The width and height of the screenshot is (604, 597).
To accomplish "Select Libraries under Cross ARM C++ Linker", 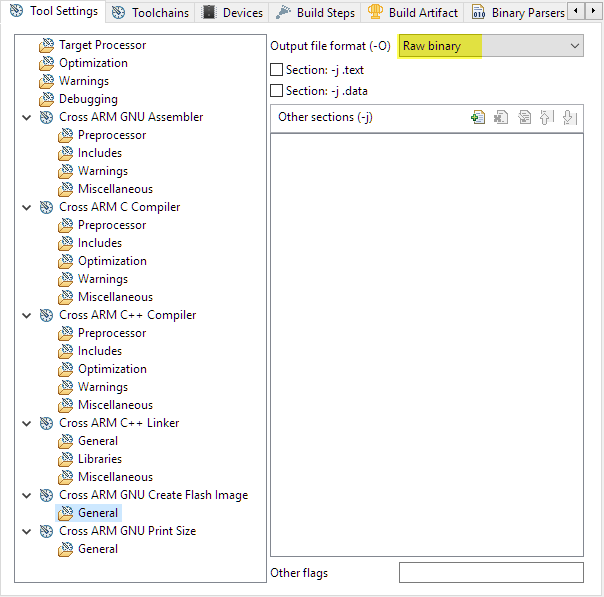I will [x=100, y=459].
